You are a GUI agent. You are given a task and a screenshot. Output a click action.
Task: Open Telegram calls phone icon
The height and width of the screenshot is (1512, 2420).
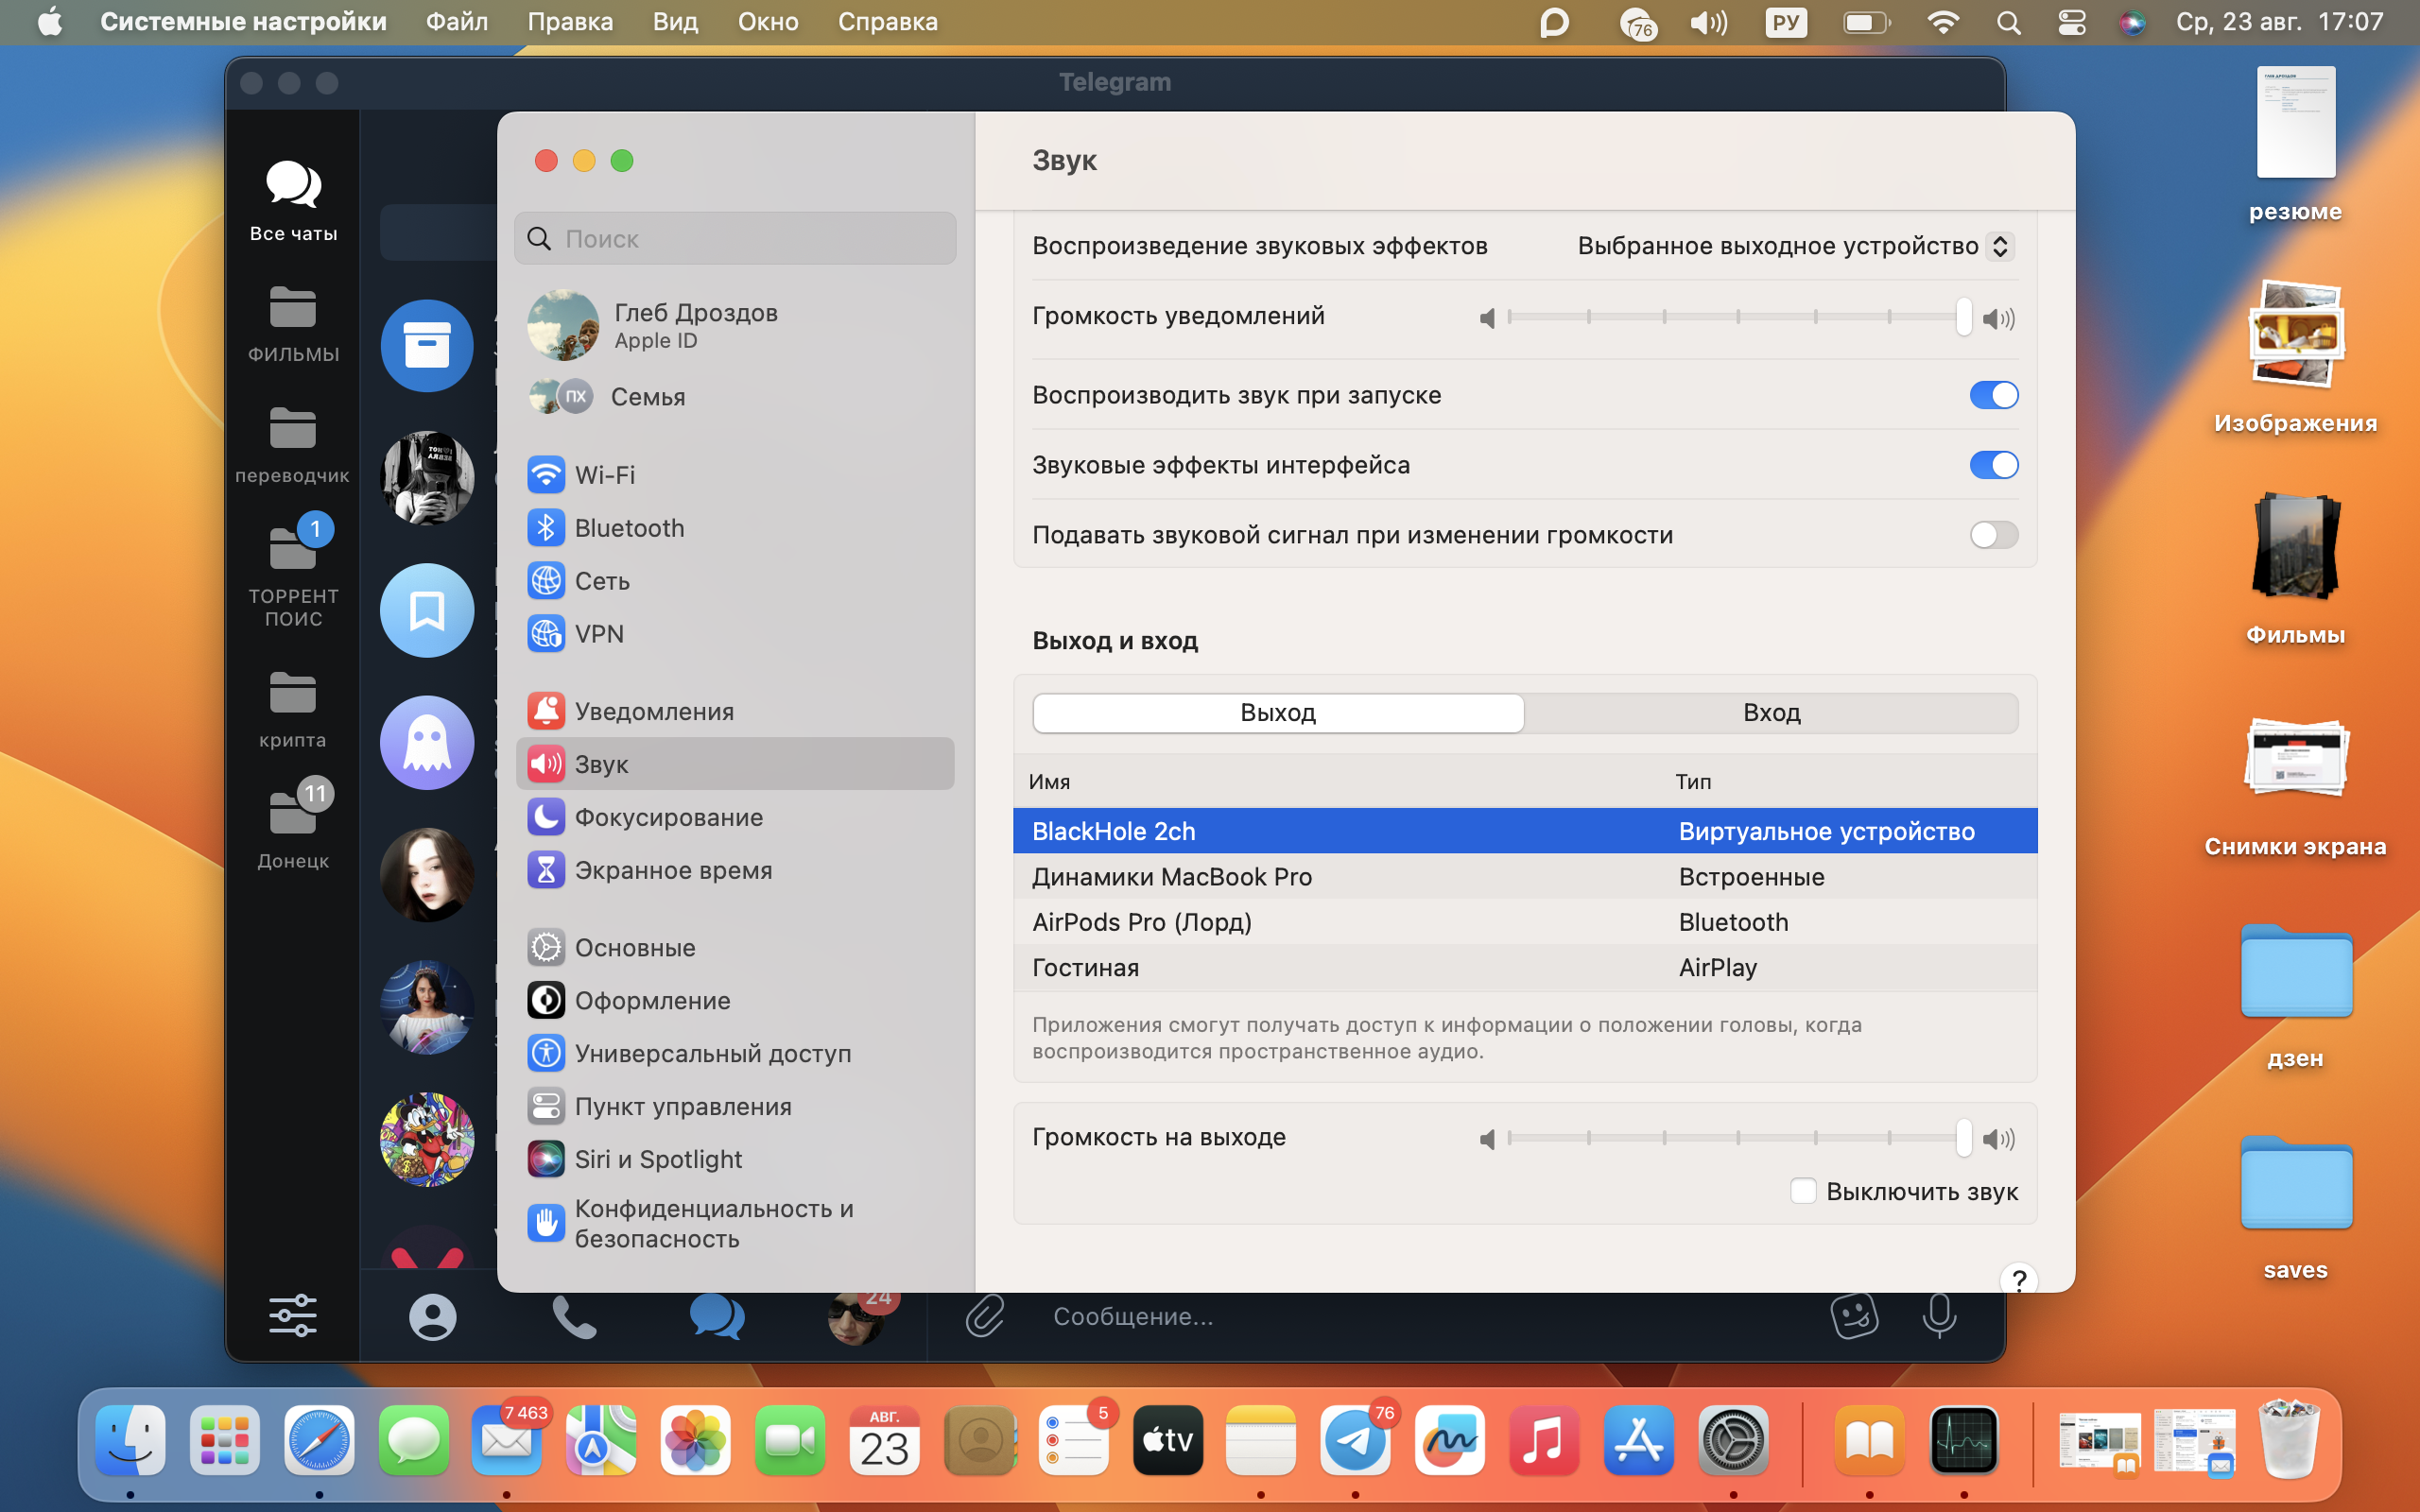point(574,1317)
